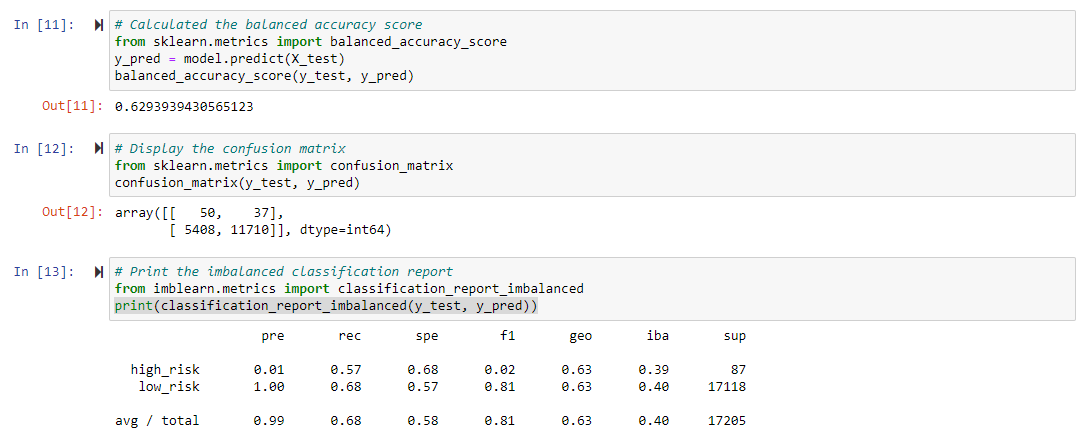This screenshot has width=1083, height=448.
Task: Click the Out[12] output label
Action: point(73,213)
